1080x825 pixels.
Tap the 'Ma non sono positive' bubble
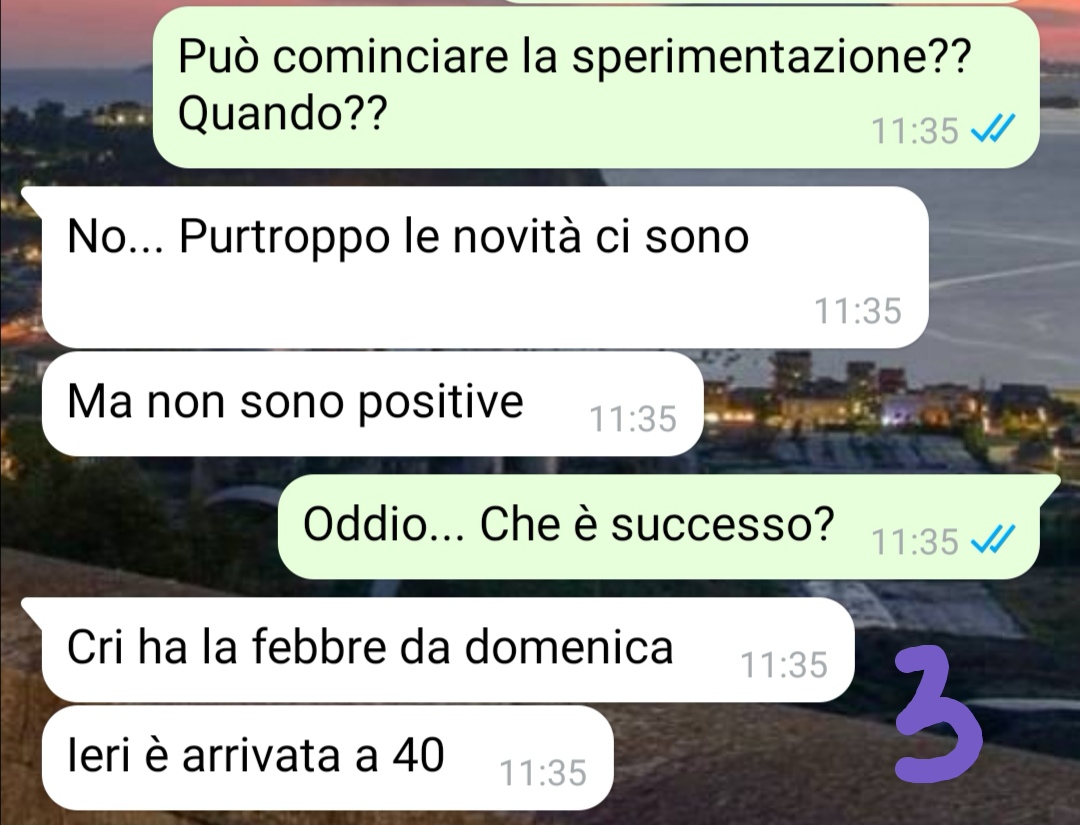click(373, 404)
